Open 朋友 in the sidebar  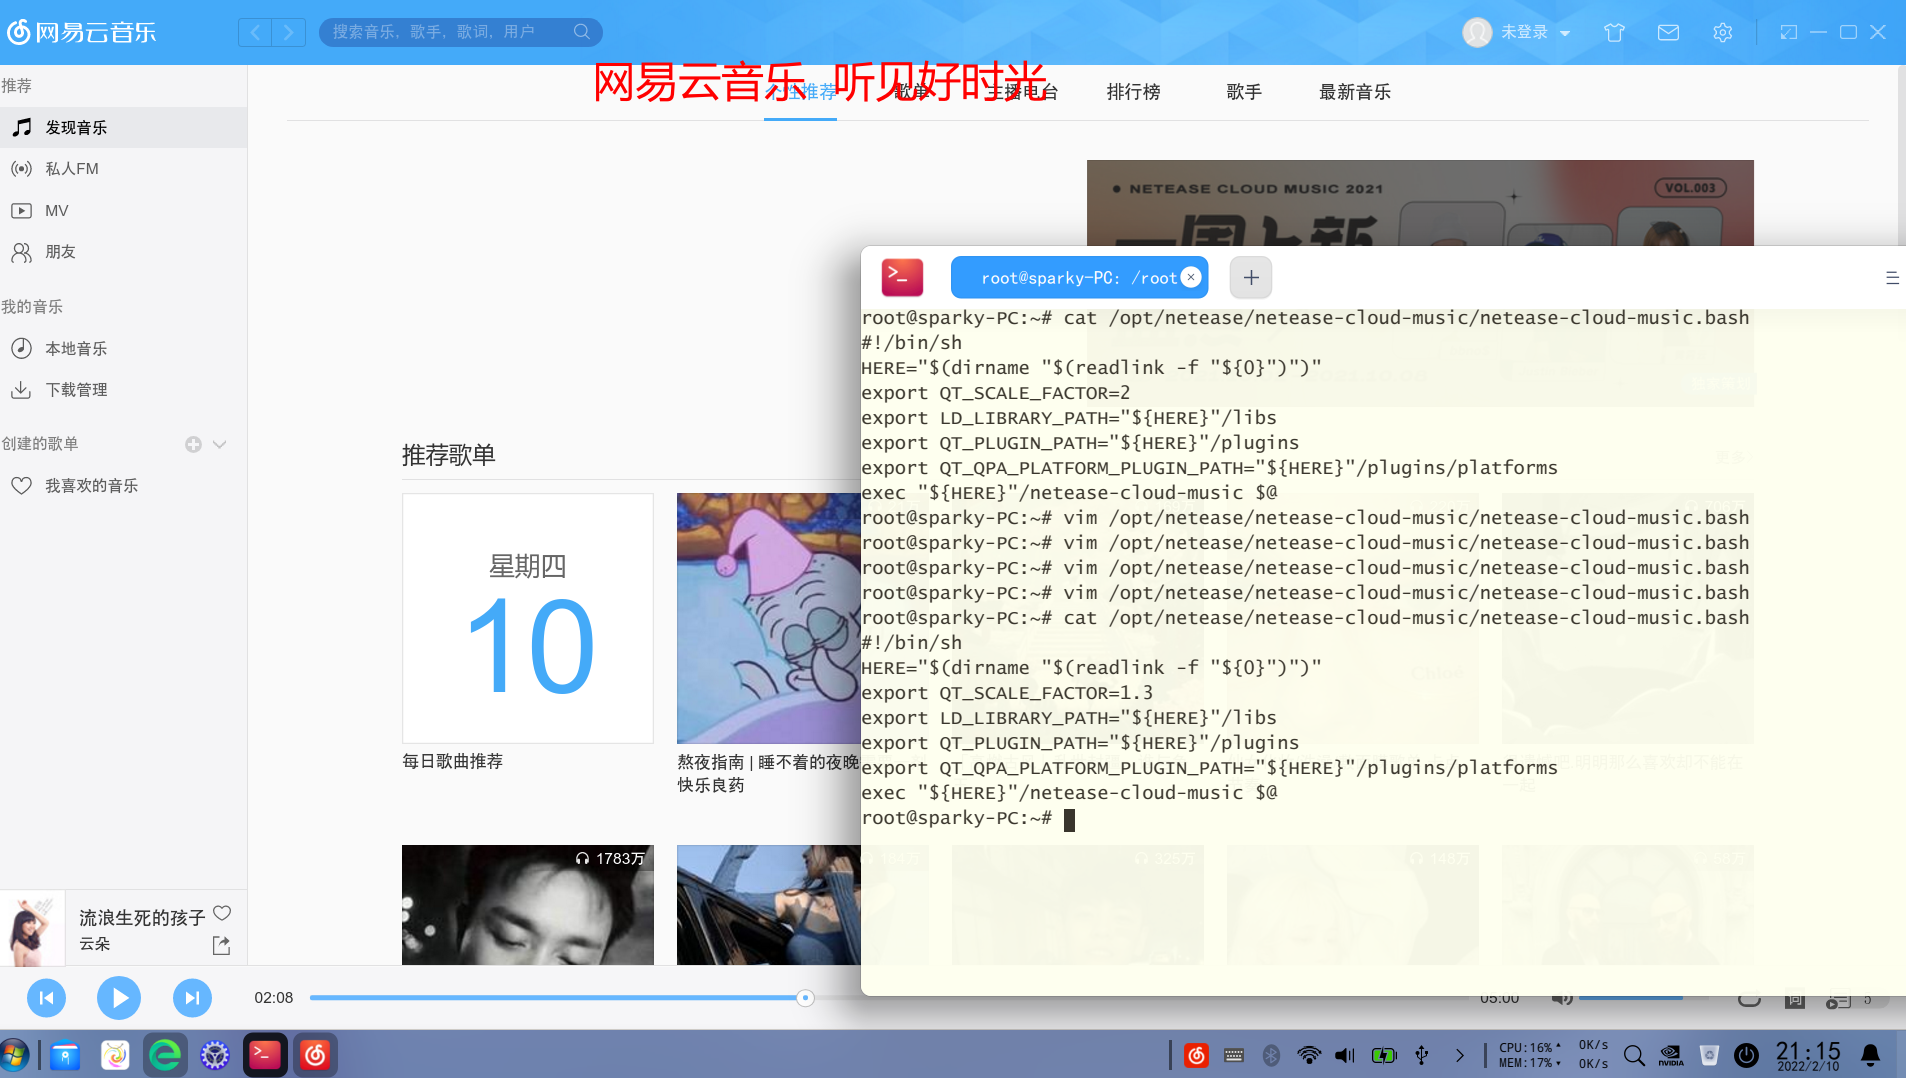click(123, 252)
